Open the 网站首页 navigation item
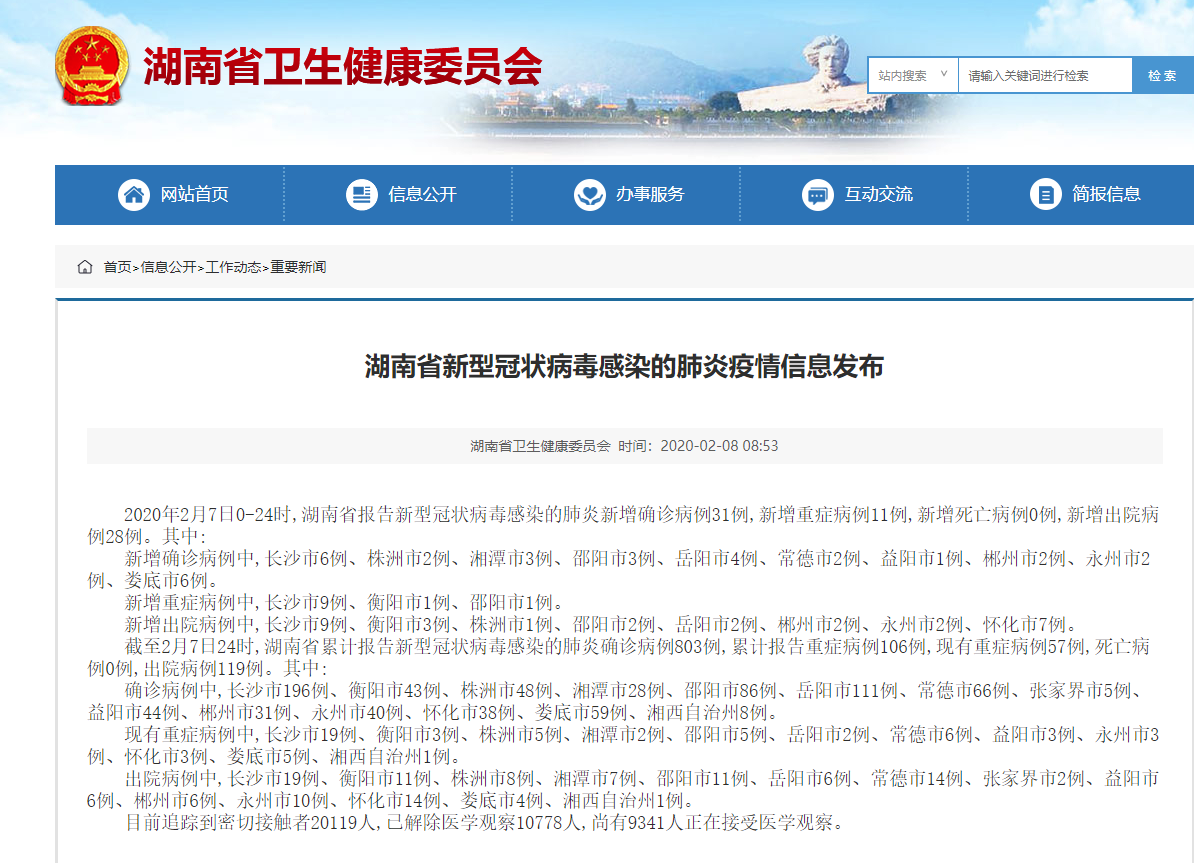 195,194
